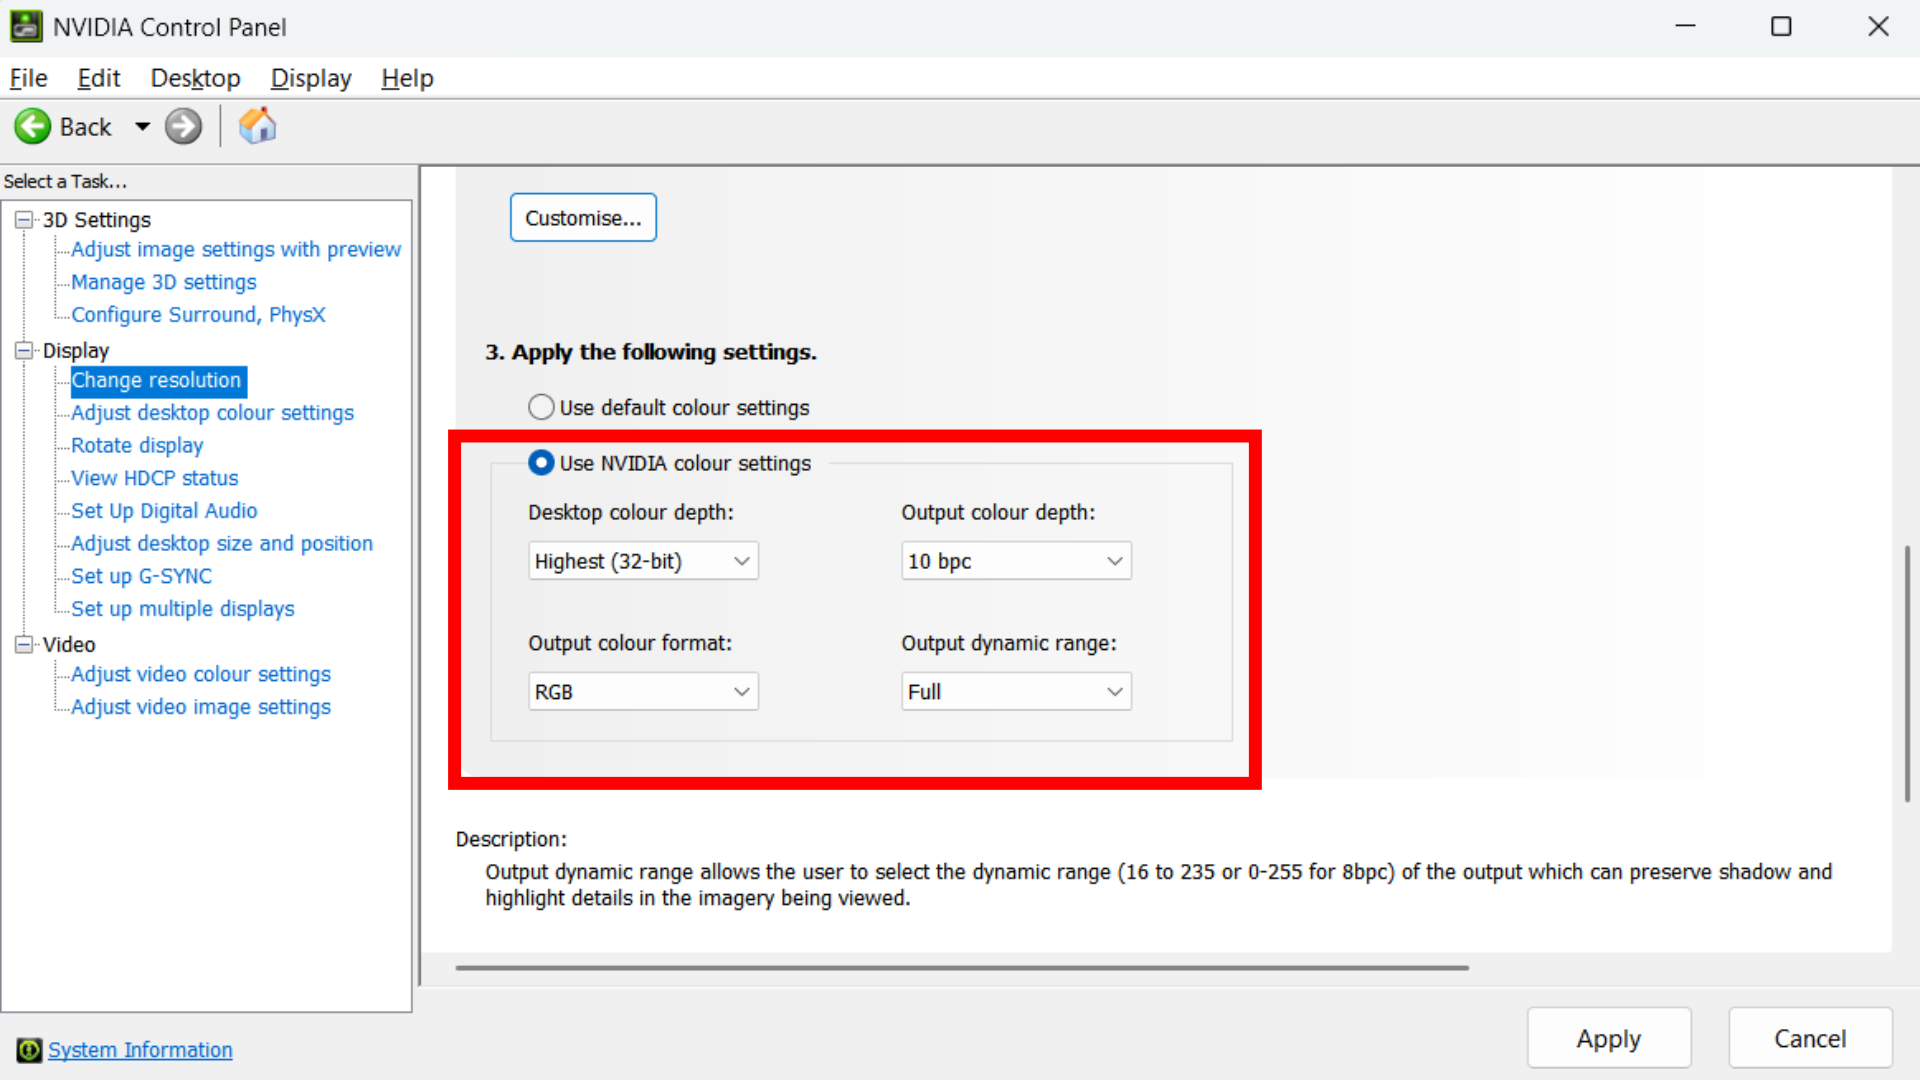Open Adjust video colour settings
1920x1080 pixels.
click(200, 674)
